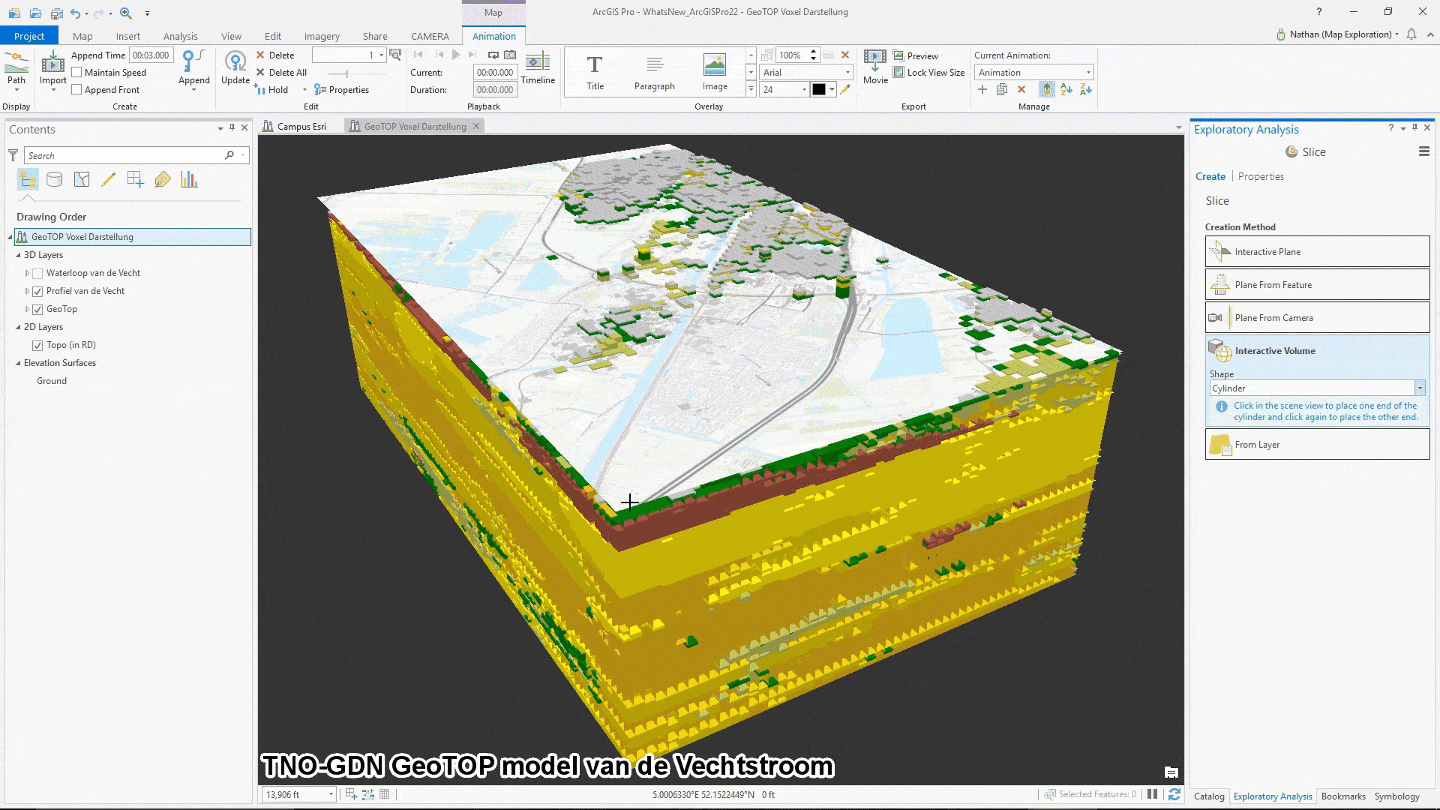Click the Import animation icon

52,66
